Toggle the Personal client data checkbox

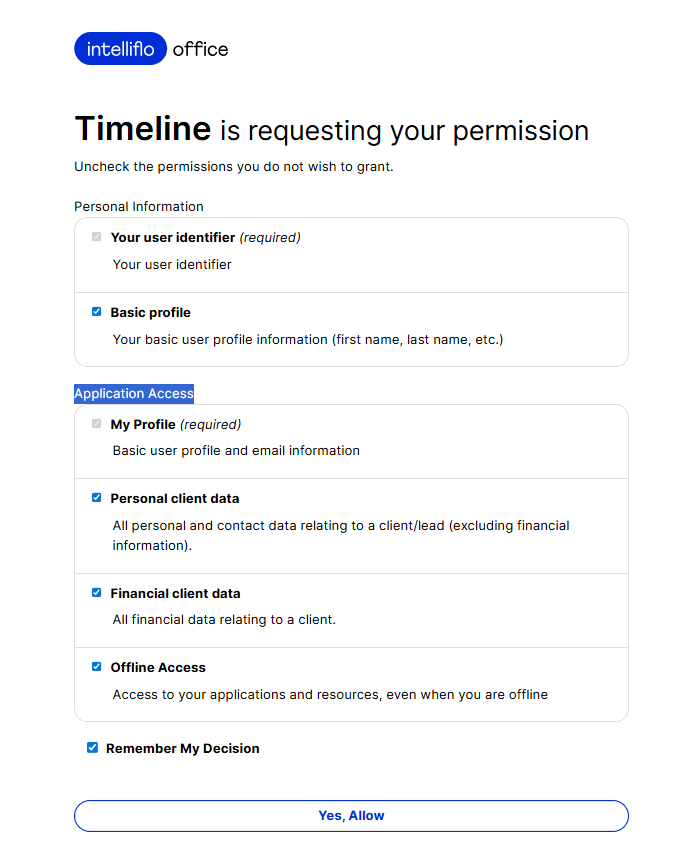coord(97,498)
